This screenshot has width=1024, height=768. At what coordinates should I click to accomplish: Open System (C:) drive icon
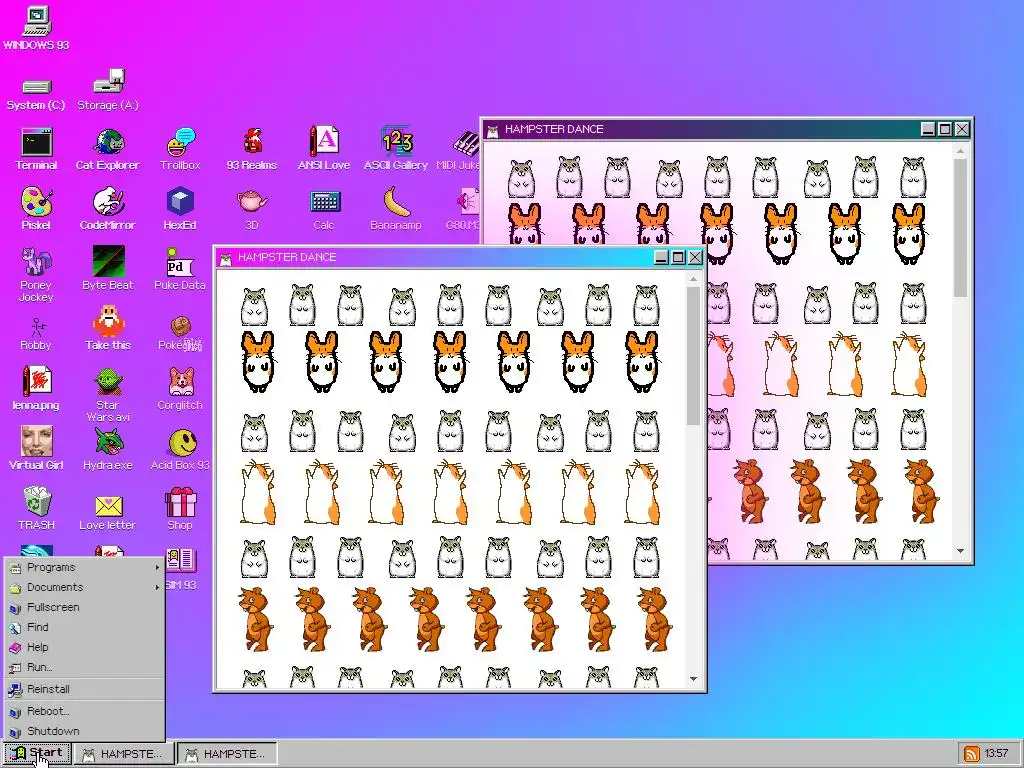click(36, 93)
